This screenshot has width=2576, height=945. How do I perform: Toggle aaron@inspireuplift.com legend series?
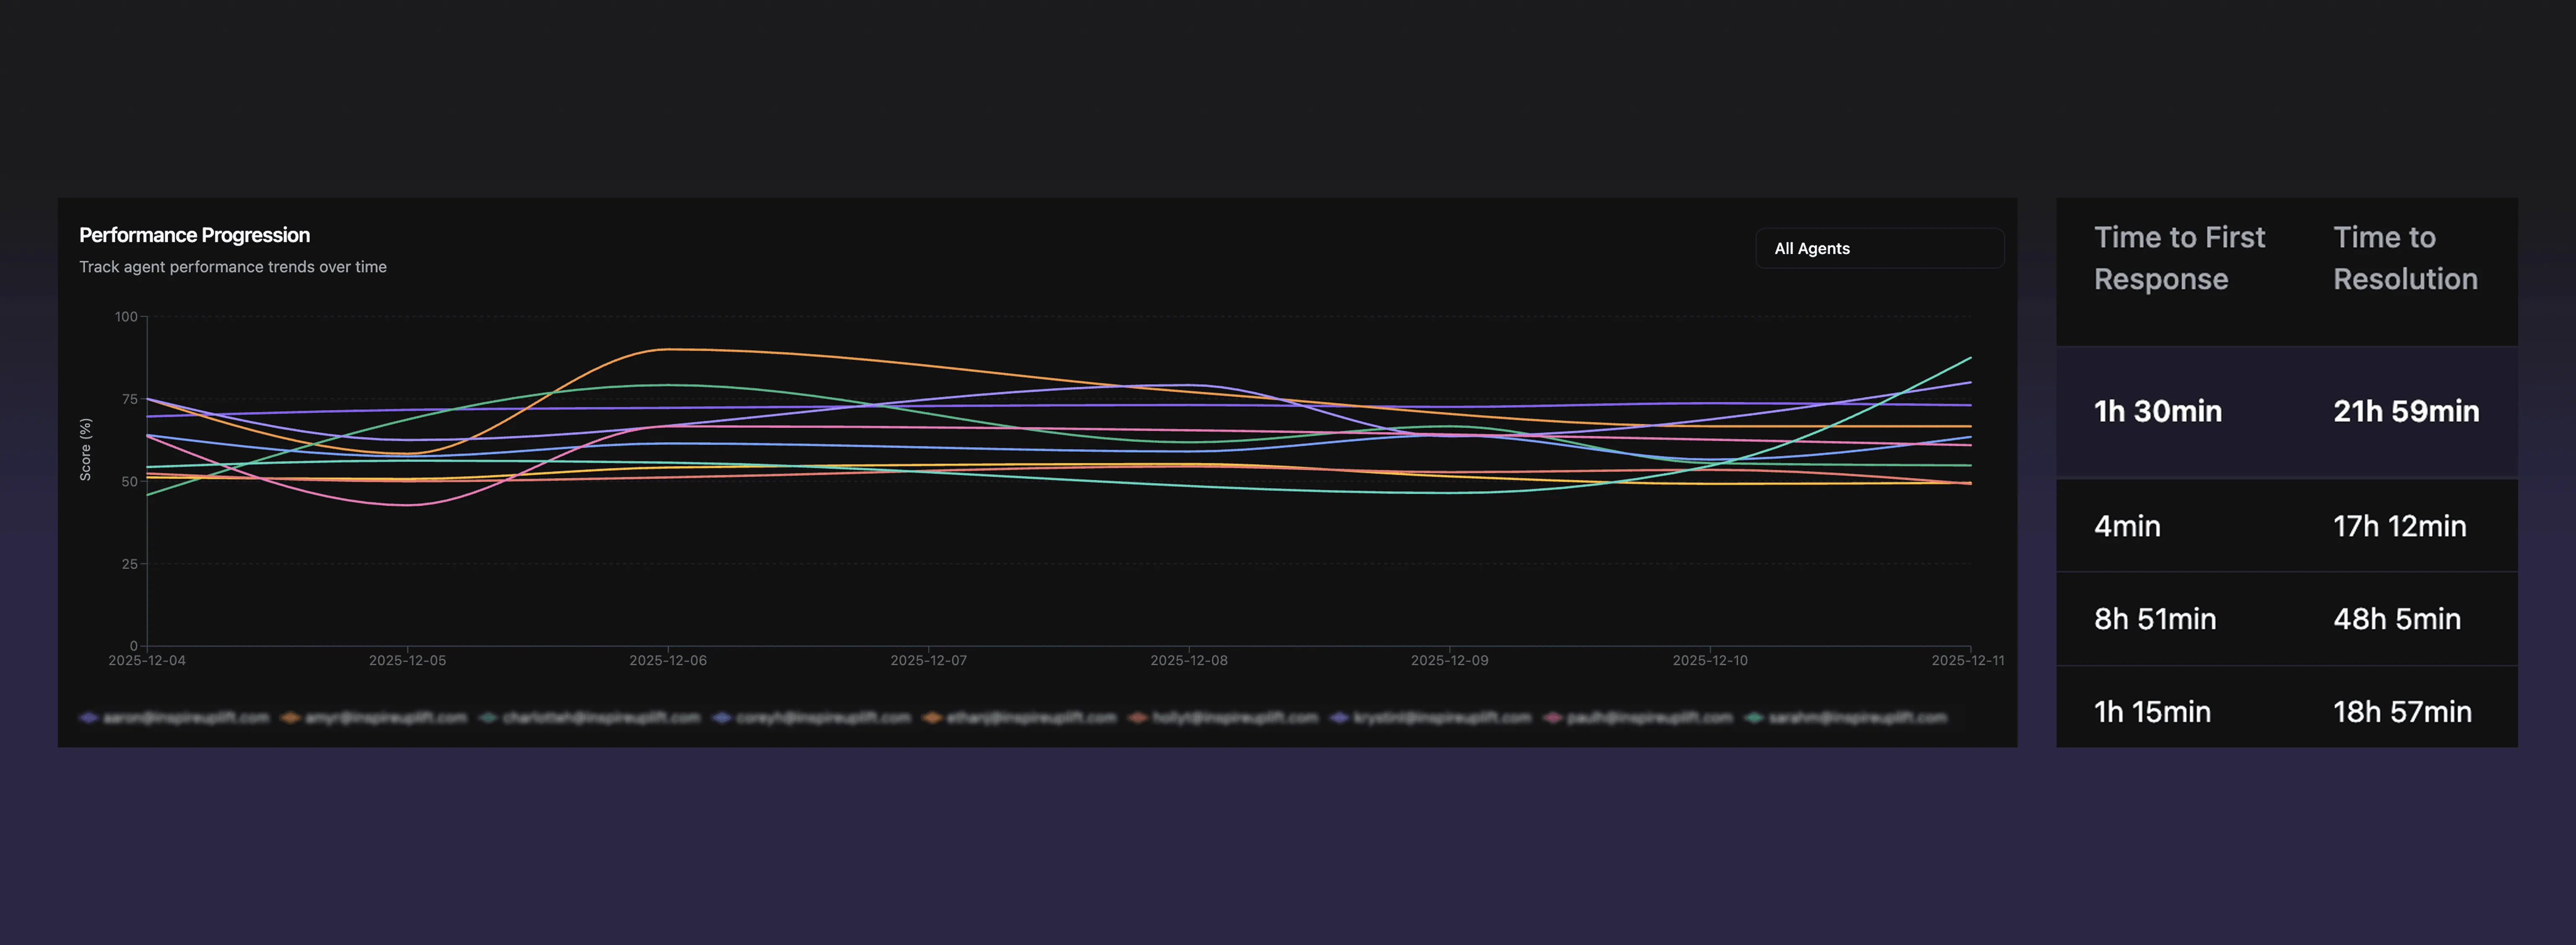pyautogui.click(x=175, y=718)
